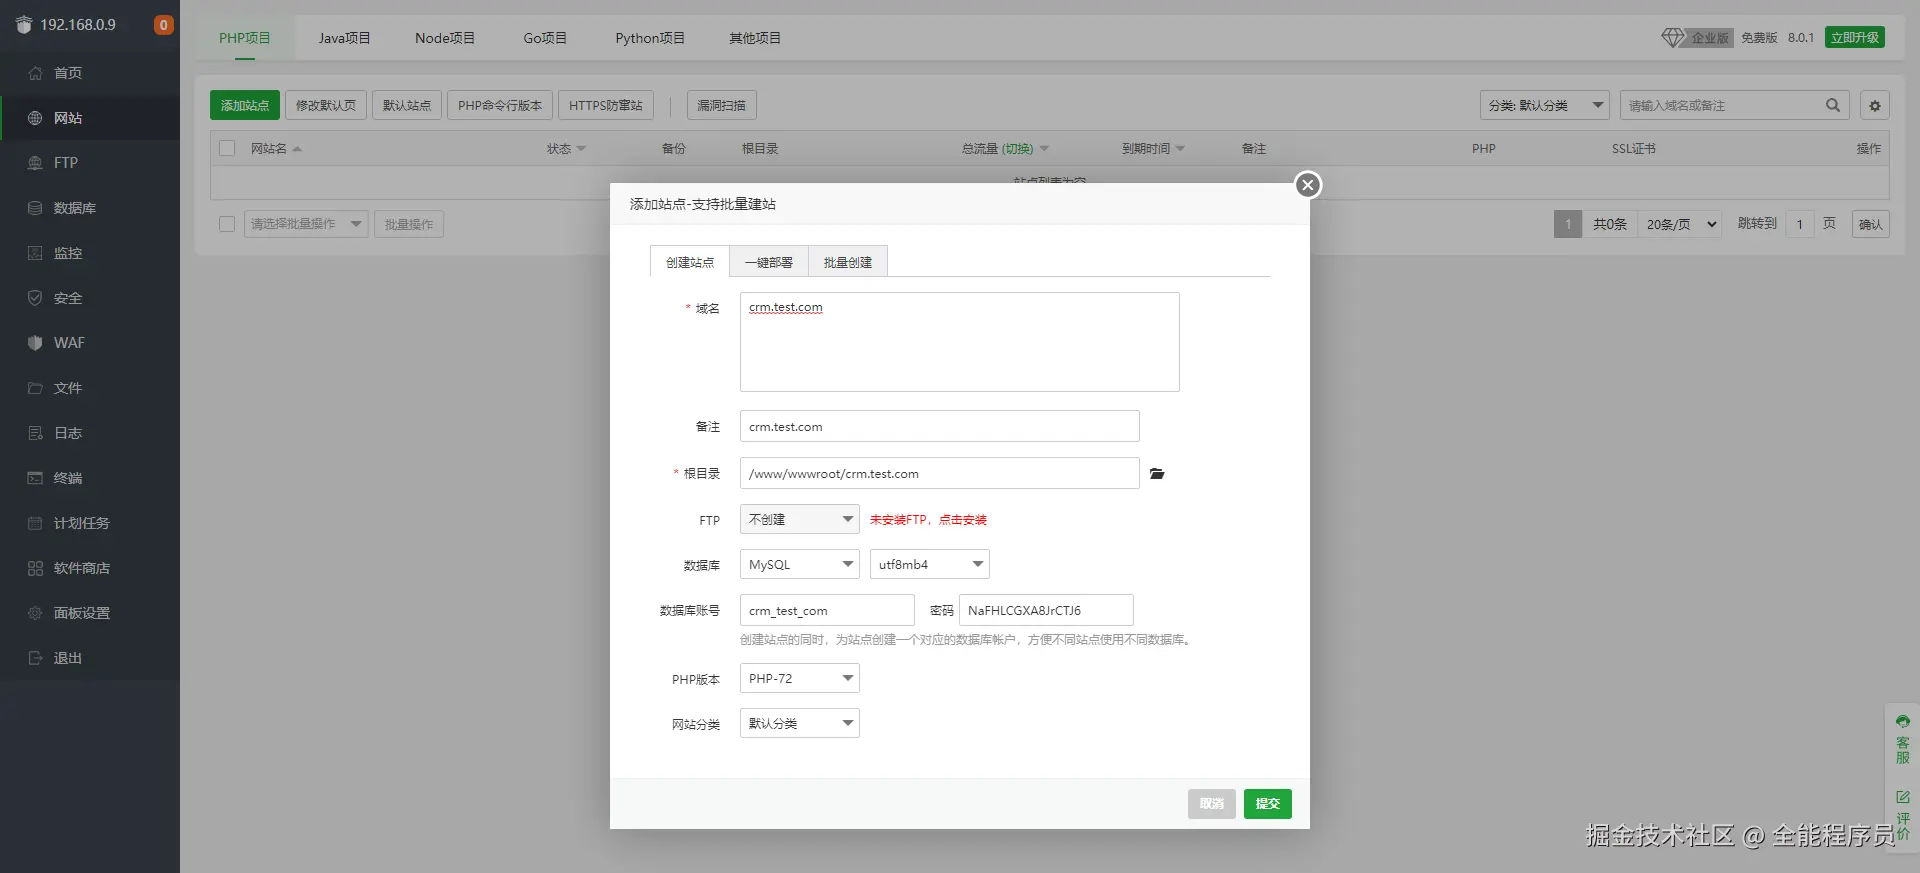Open the 文件 files sidebar item
The image size is (1920, 873).
[x=90, y=388]
